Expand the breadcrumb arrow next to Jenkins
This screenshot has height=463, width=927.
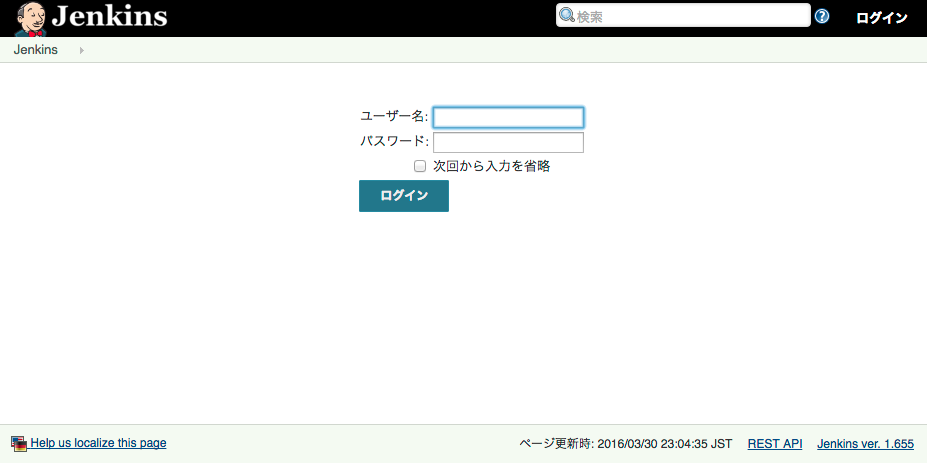coord(82,51)
